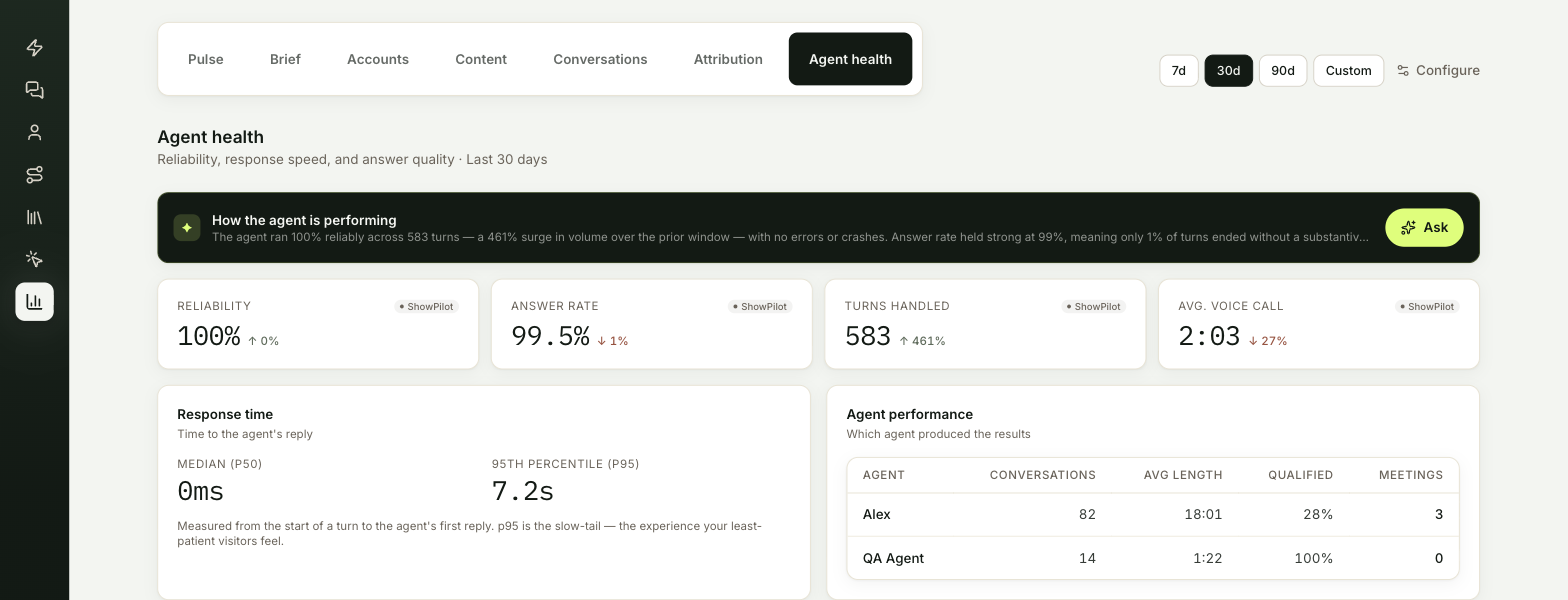Click the ShowPilot badge on Answer Rate card

coord(760,307)
